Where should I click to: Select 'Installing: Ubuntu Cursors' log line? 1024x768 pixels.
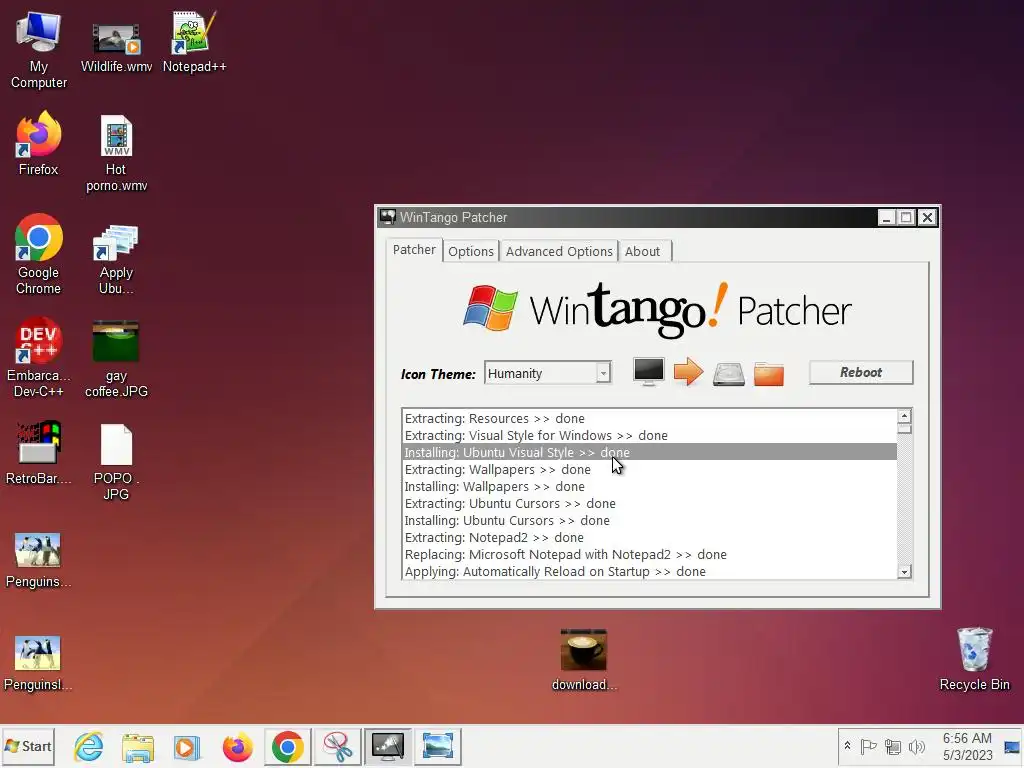click(650, 520)
